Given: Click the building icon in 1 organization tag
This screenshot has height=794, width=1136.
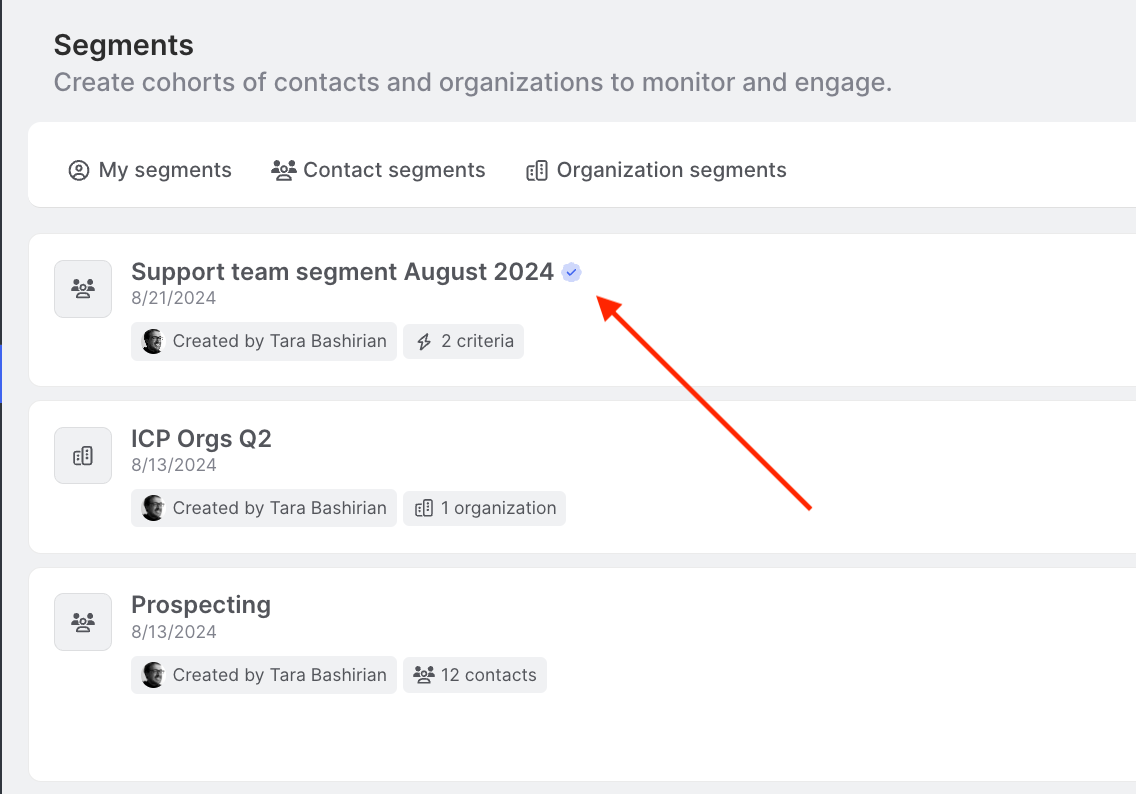Looking at the screenshot, I should 424,508.
